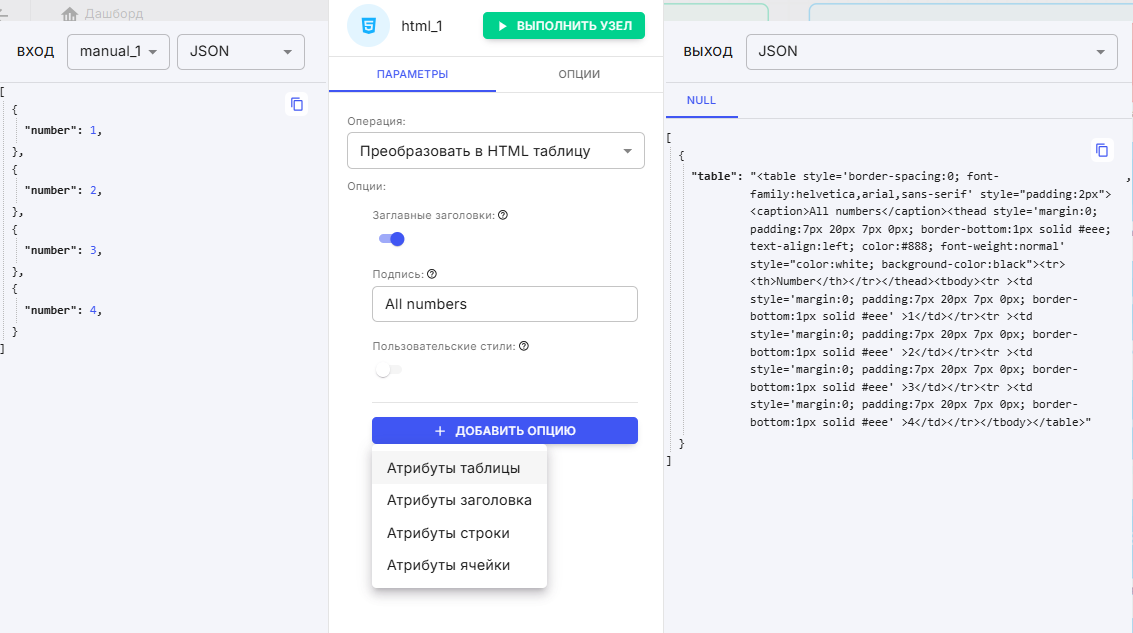Select the NULL tab in the output panel
Image resolution: width=1133 pixels, height=633 pixels.
pos(701,100)
